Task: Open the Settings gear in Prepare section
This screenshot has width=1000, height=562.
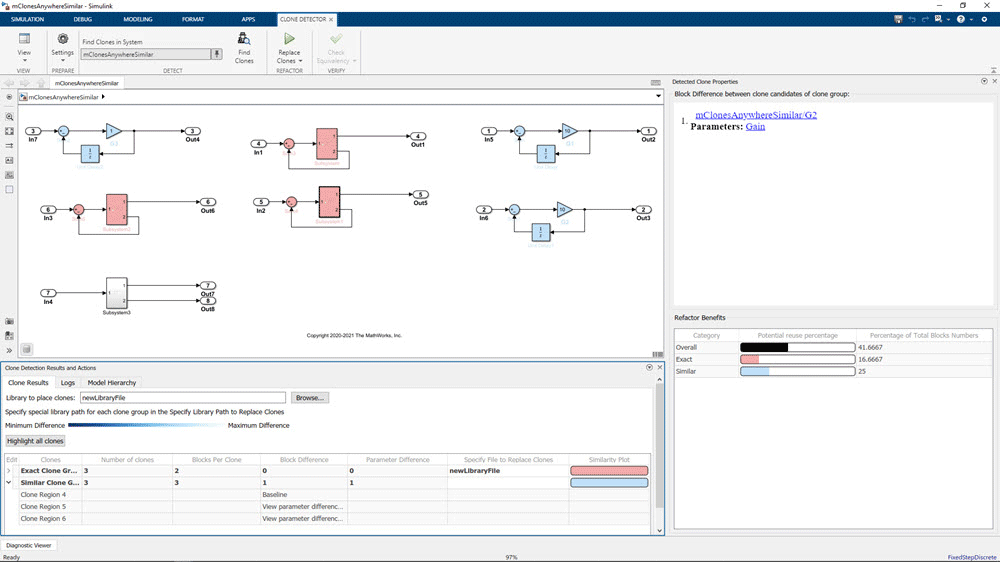Action: point(63,39)
